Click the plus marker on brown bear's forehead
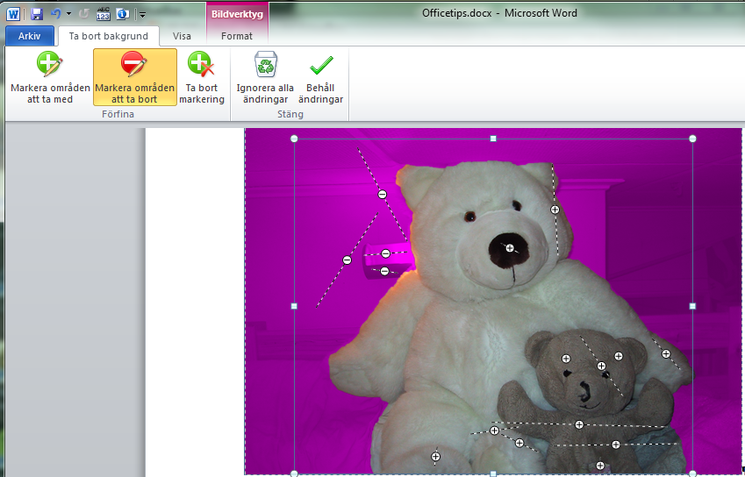 (x=565, y=358)
